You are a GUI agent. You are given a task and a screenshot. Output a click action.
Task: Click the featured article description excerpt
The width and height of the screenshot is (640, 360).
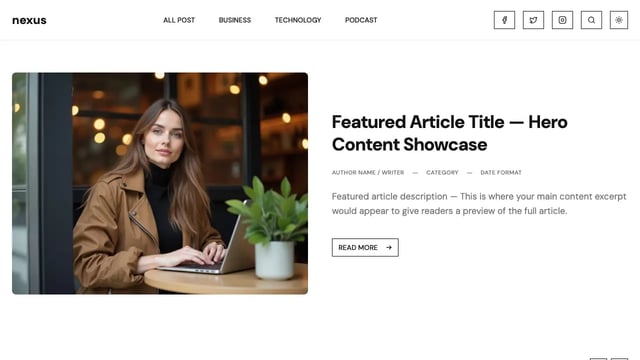(x=479, y=204)
